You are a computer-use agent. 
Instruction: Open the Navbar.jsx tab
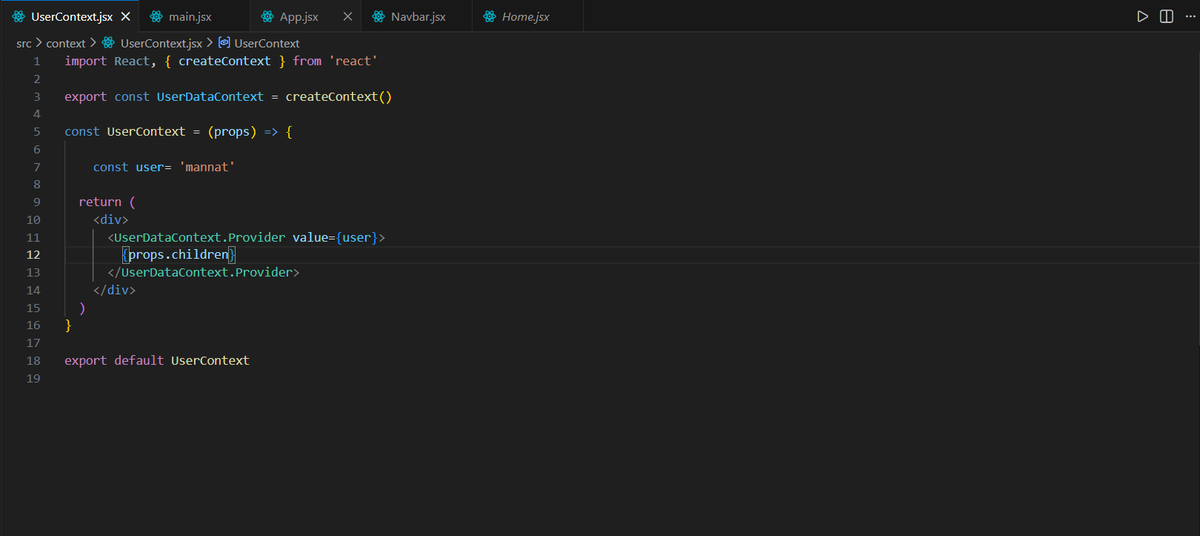click(x=418, y=17)
